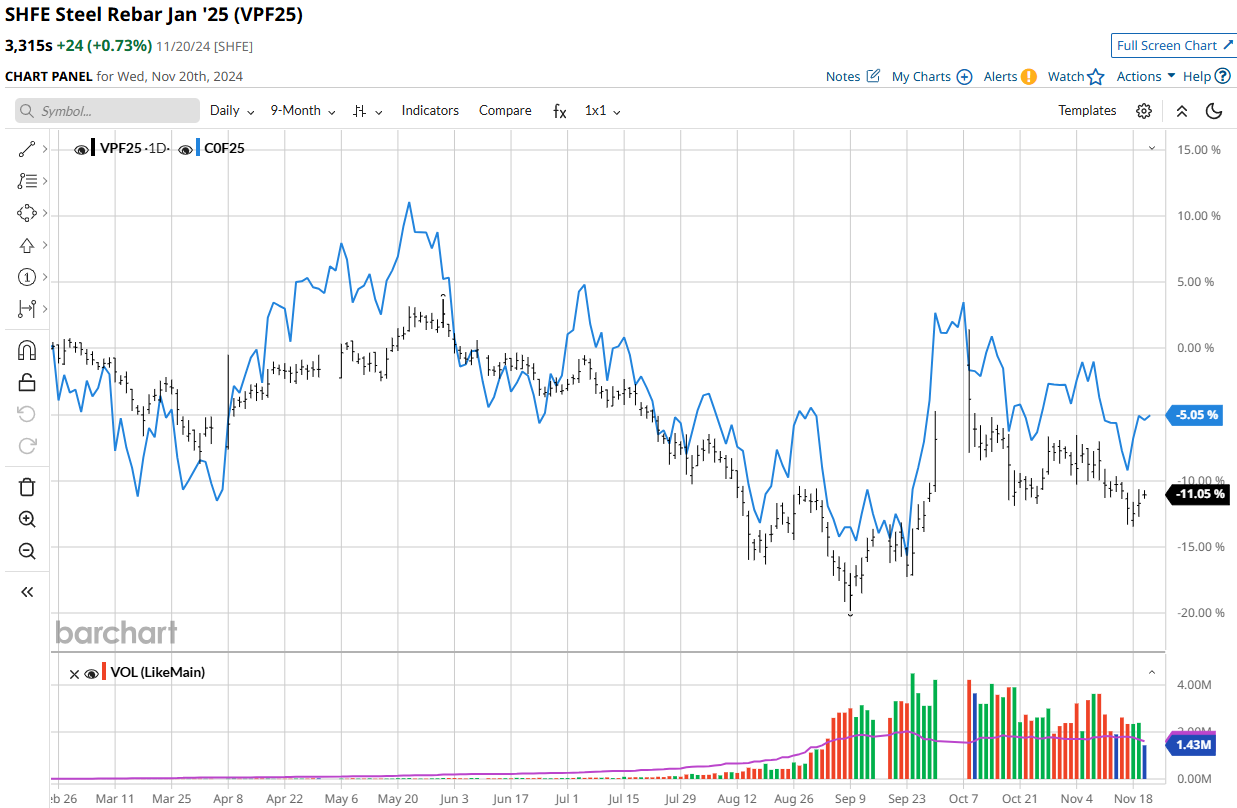Switch to dark mode moon icon
Screen dimensions: 1237x808
[x=1214, y=111]
